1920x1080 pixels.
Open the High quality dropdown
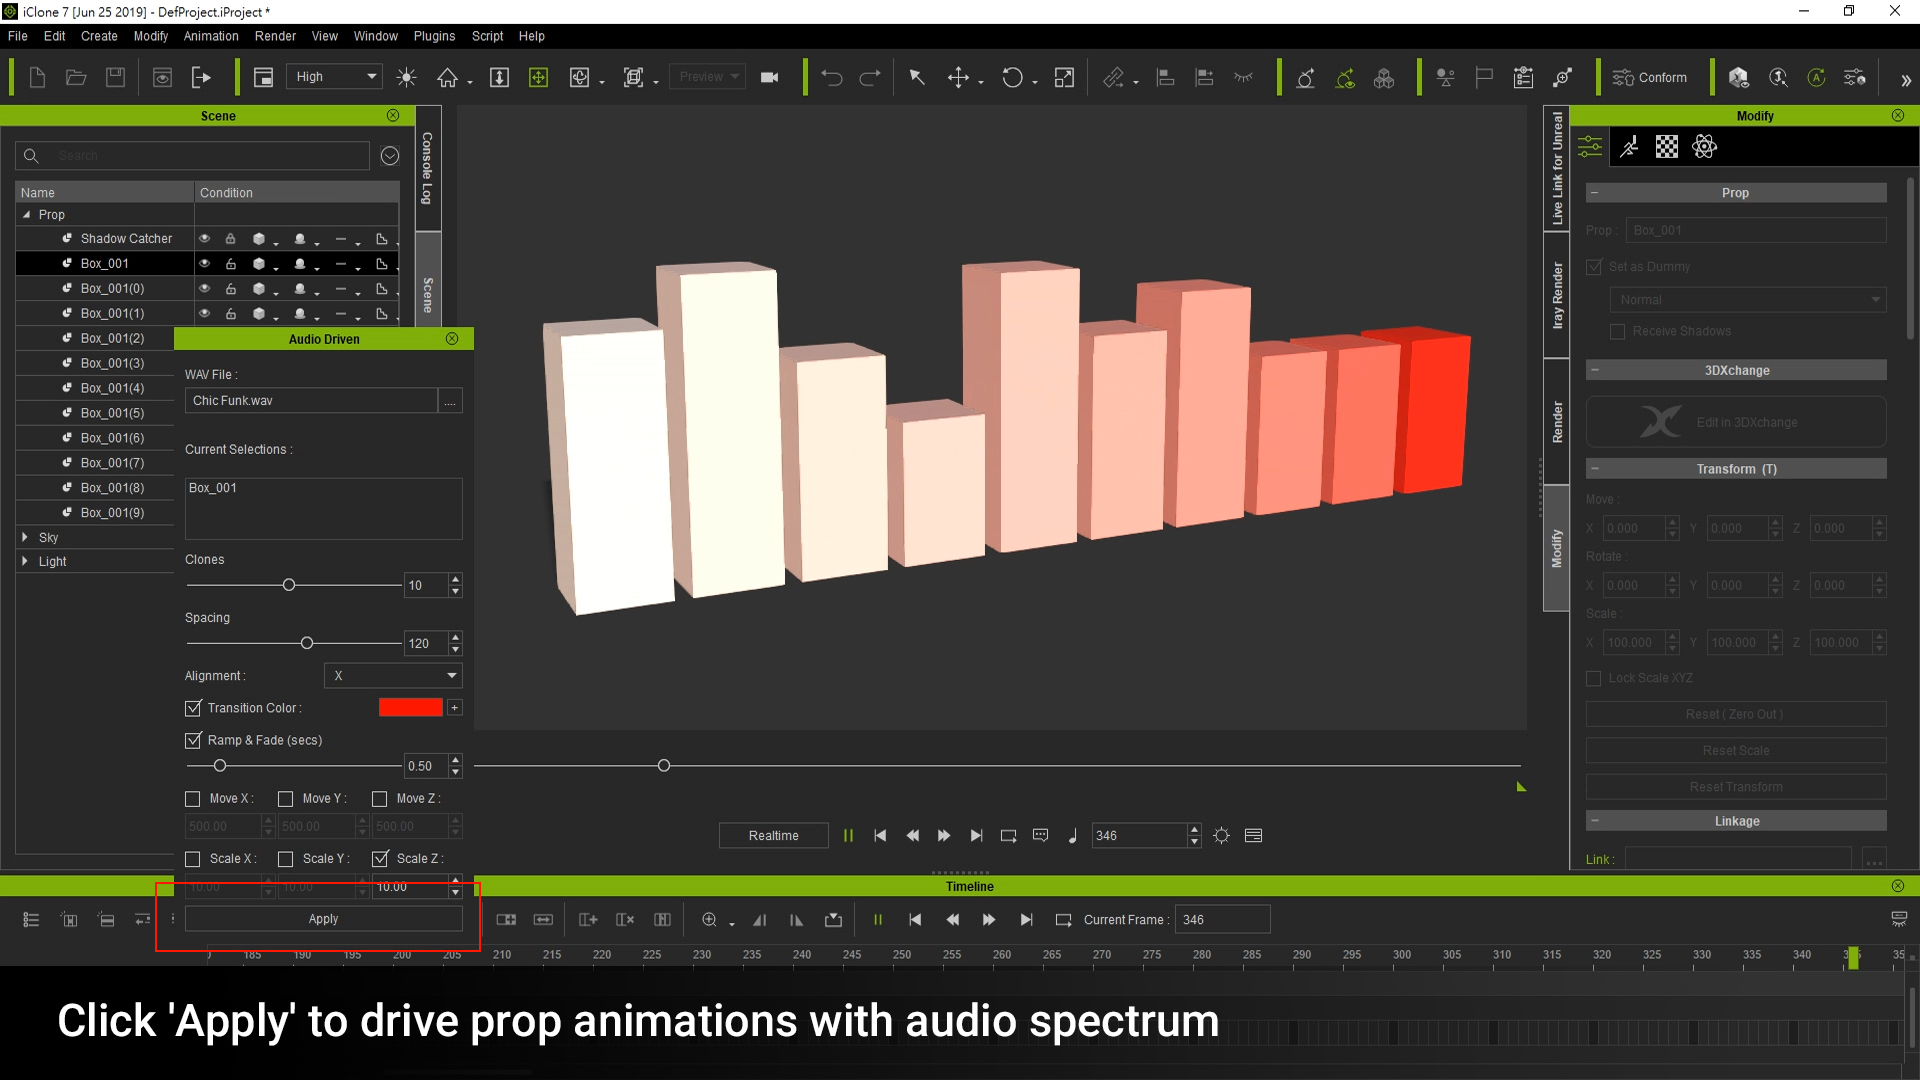pos(334,77)
